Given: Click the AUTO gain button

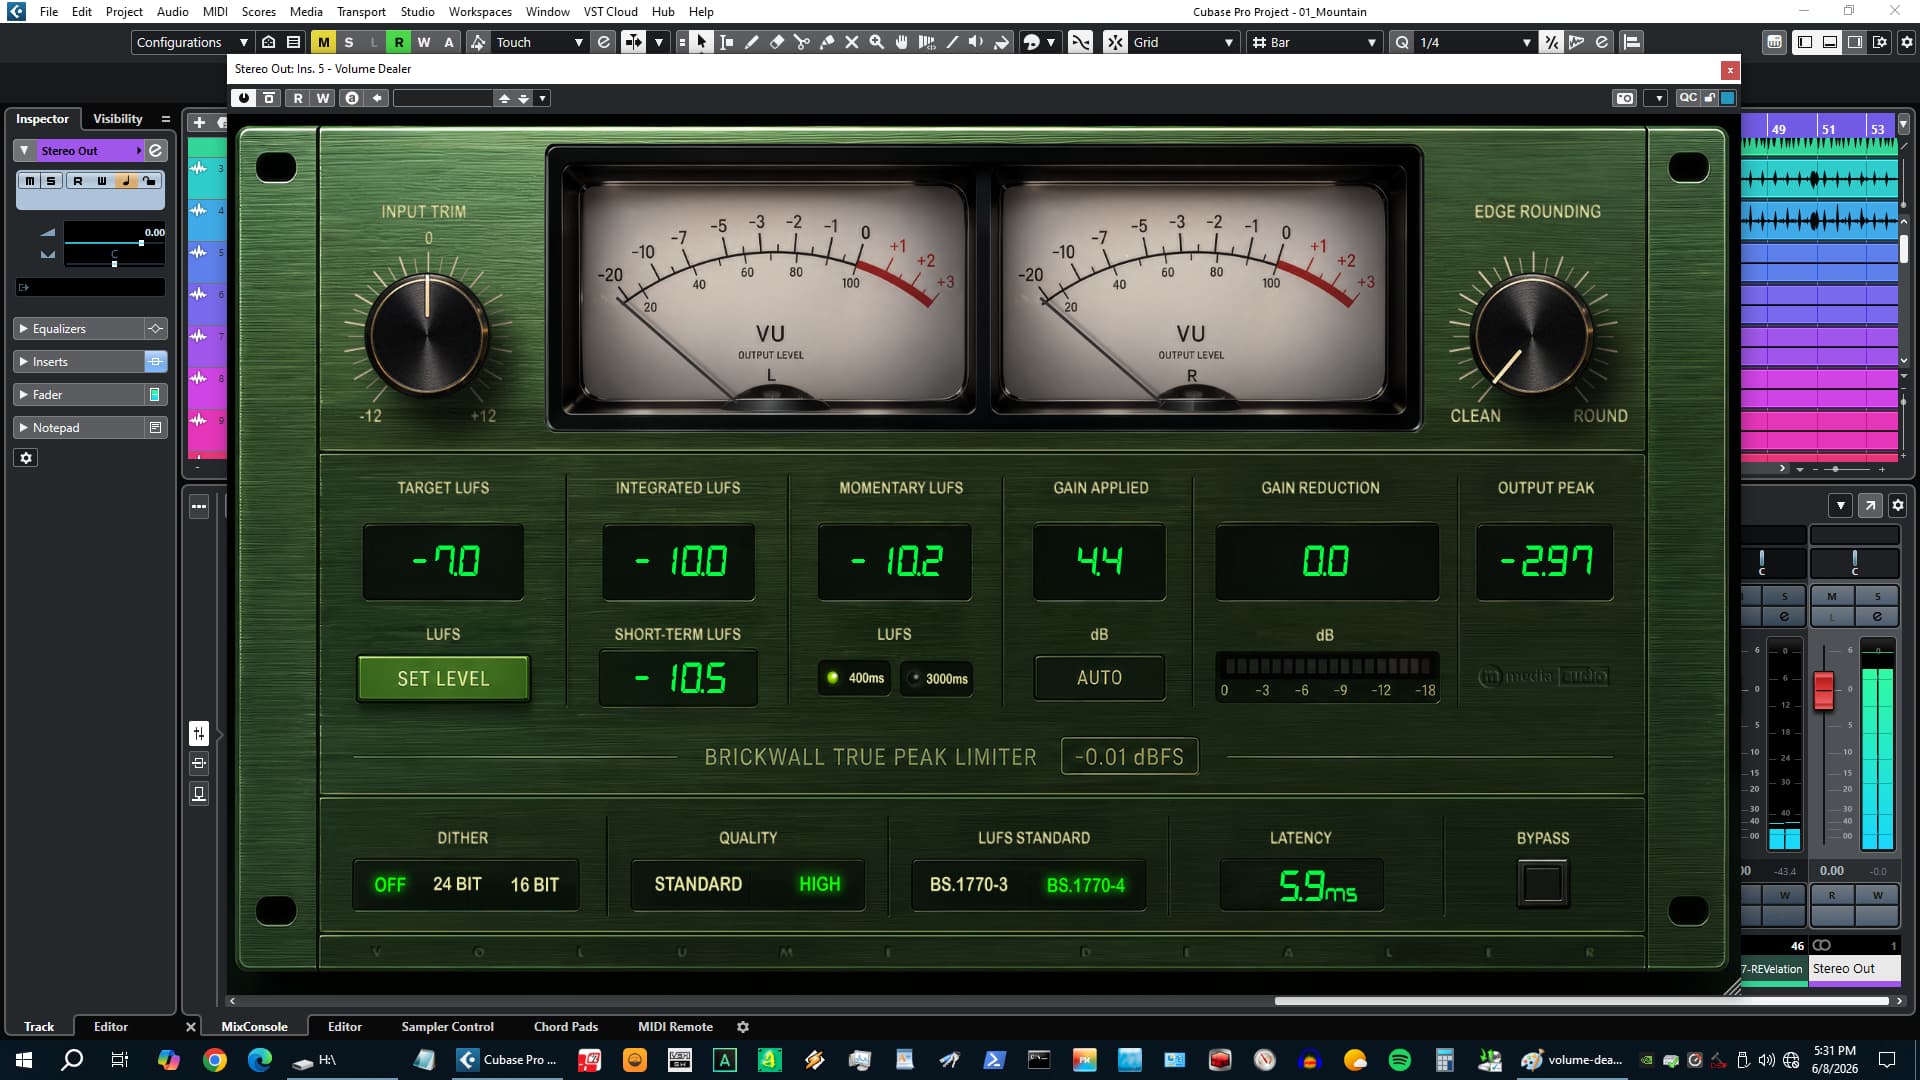Looking at the screenshot, I should 1099,678.
